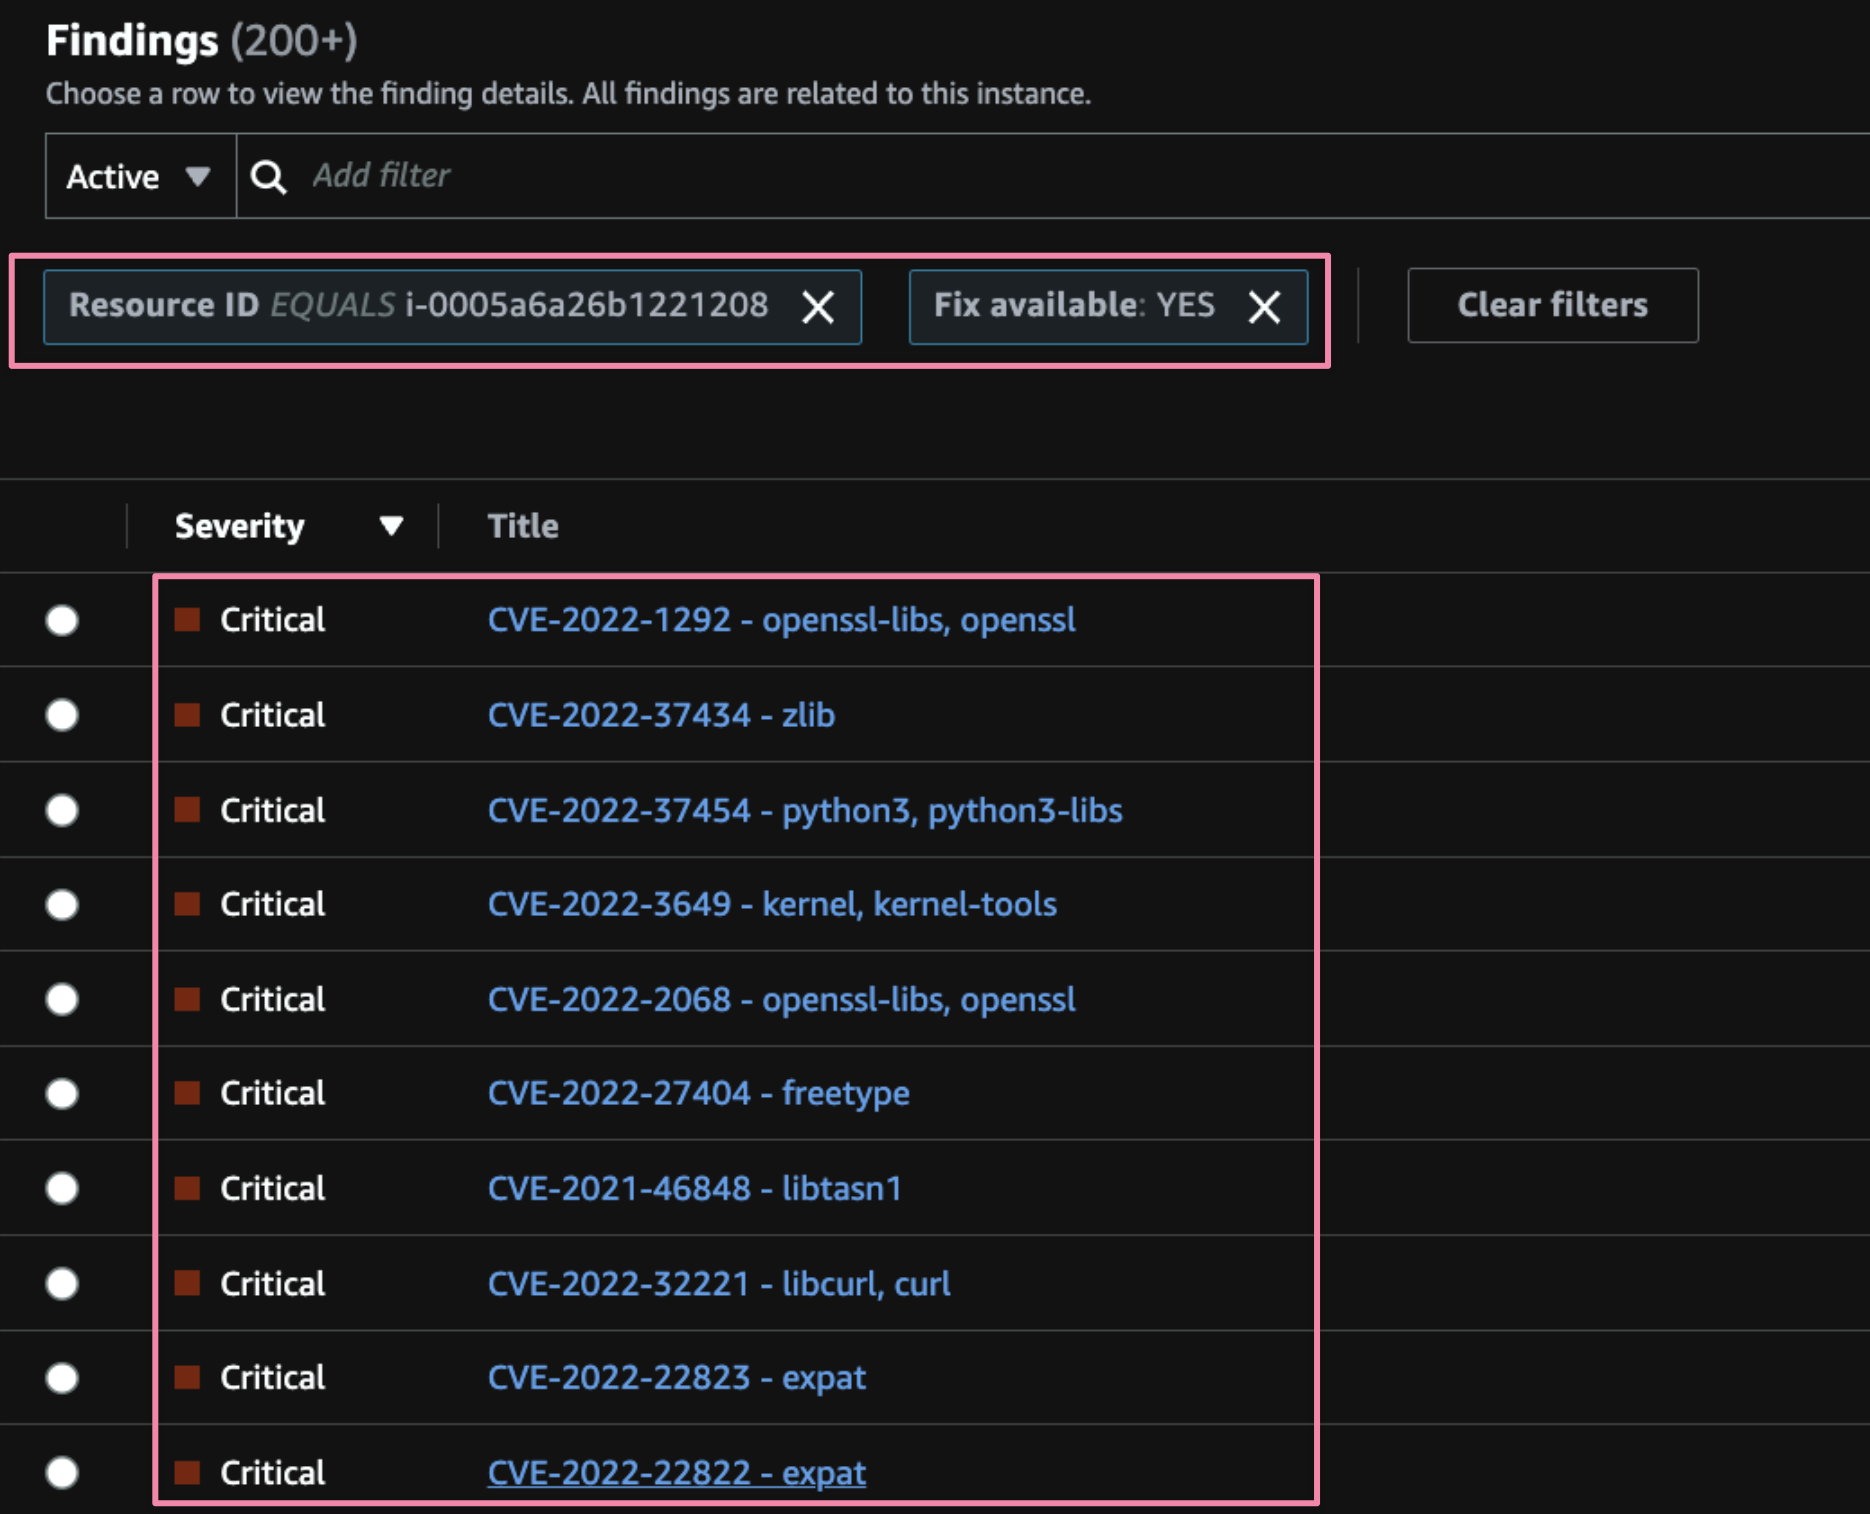Click the Critical label in the freetype row

click(x=272, y=1093)
